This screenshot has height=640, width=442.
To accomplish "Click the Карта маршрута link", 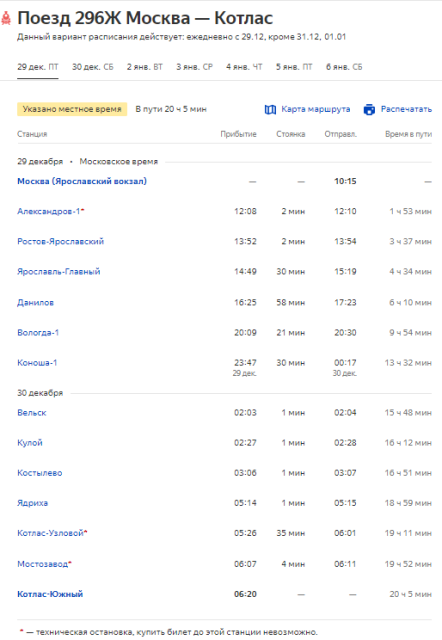I will coord(315,109).
